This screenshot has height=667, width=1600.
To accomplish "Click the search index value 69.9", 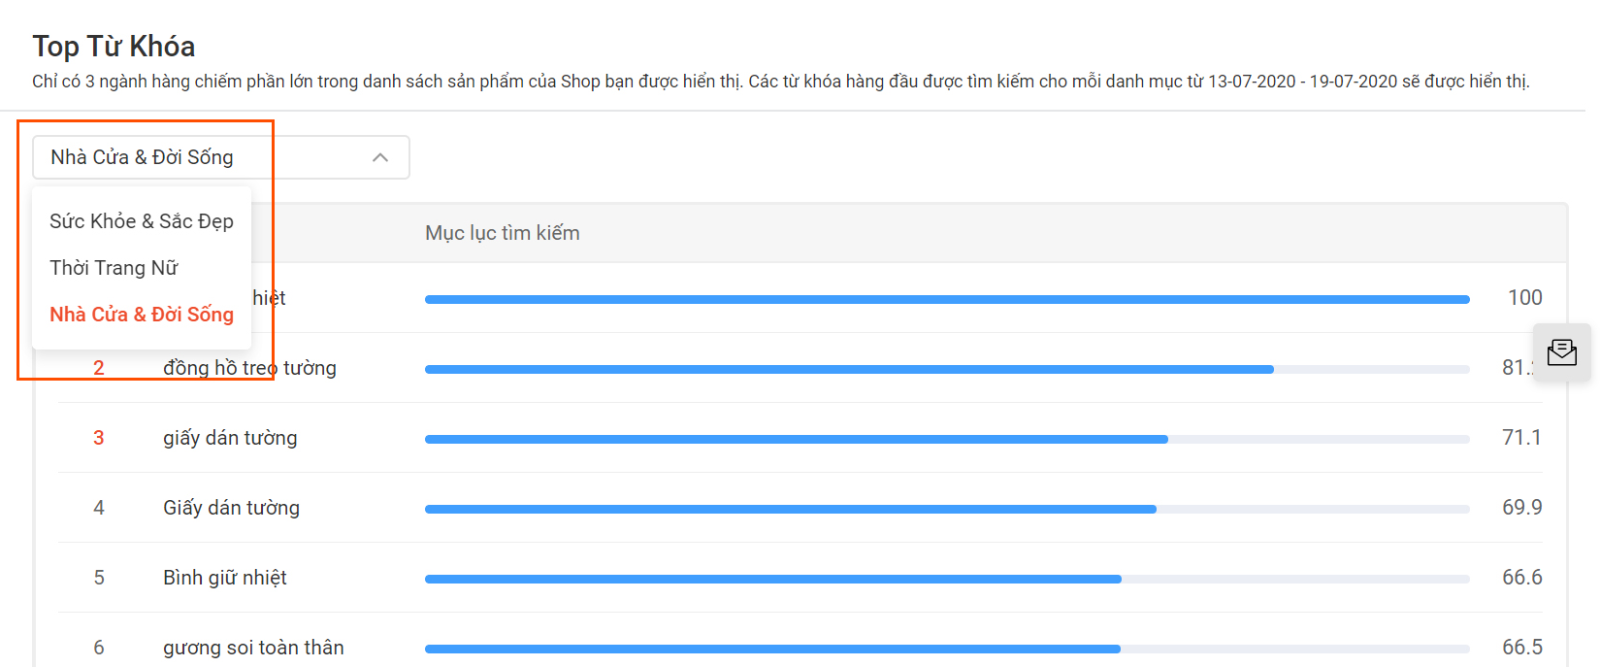I will coord(1521,508).
